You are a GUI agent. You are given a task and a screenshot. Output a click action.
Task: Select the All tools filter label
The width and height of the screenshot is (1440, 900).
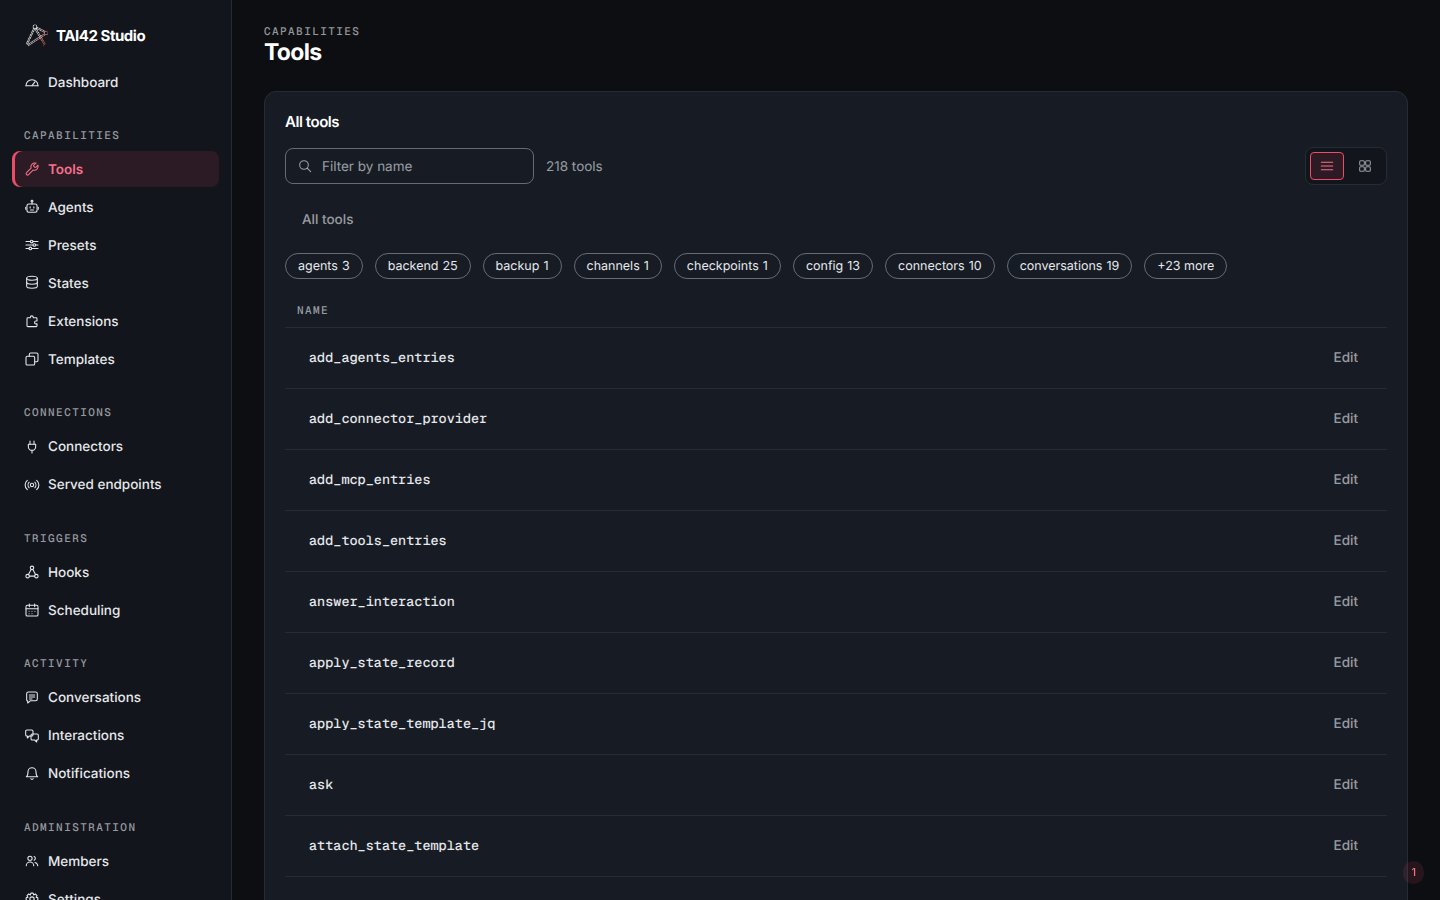point(328,219)
